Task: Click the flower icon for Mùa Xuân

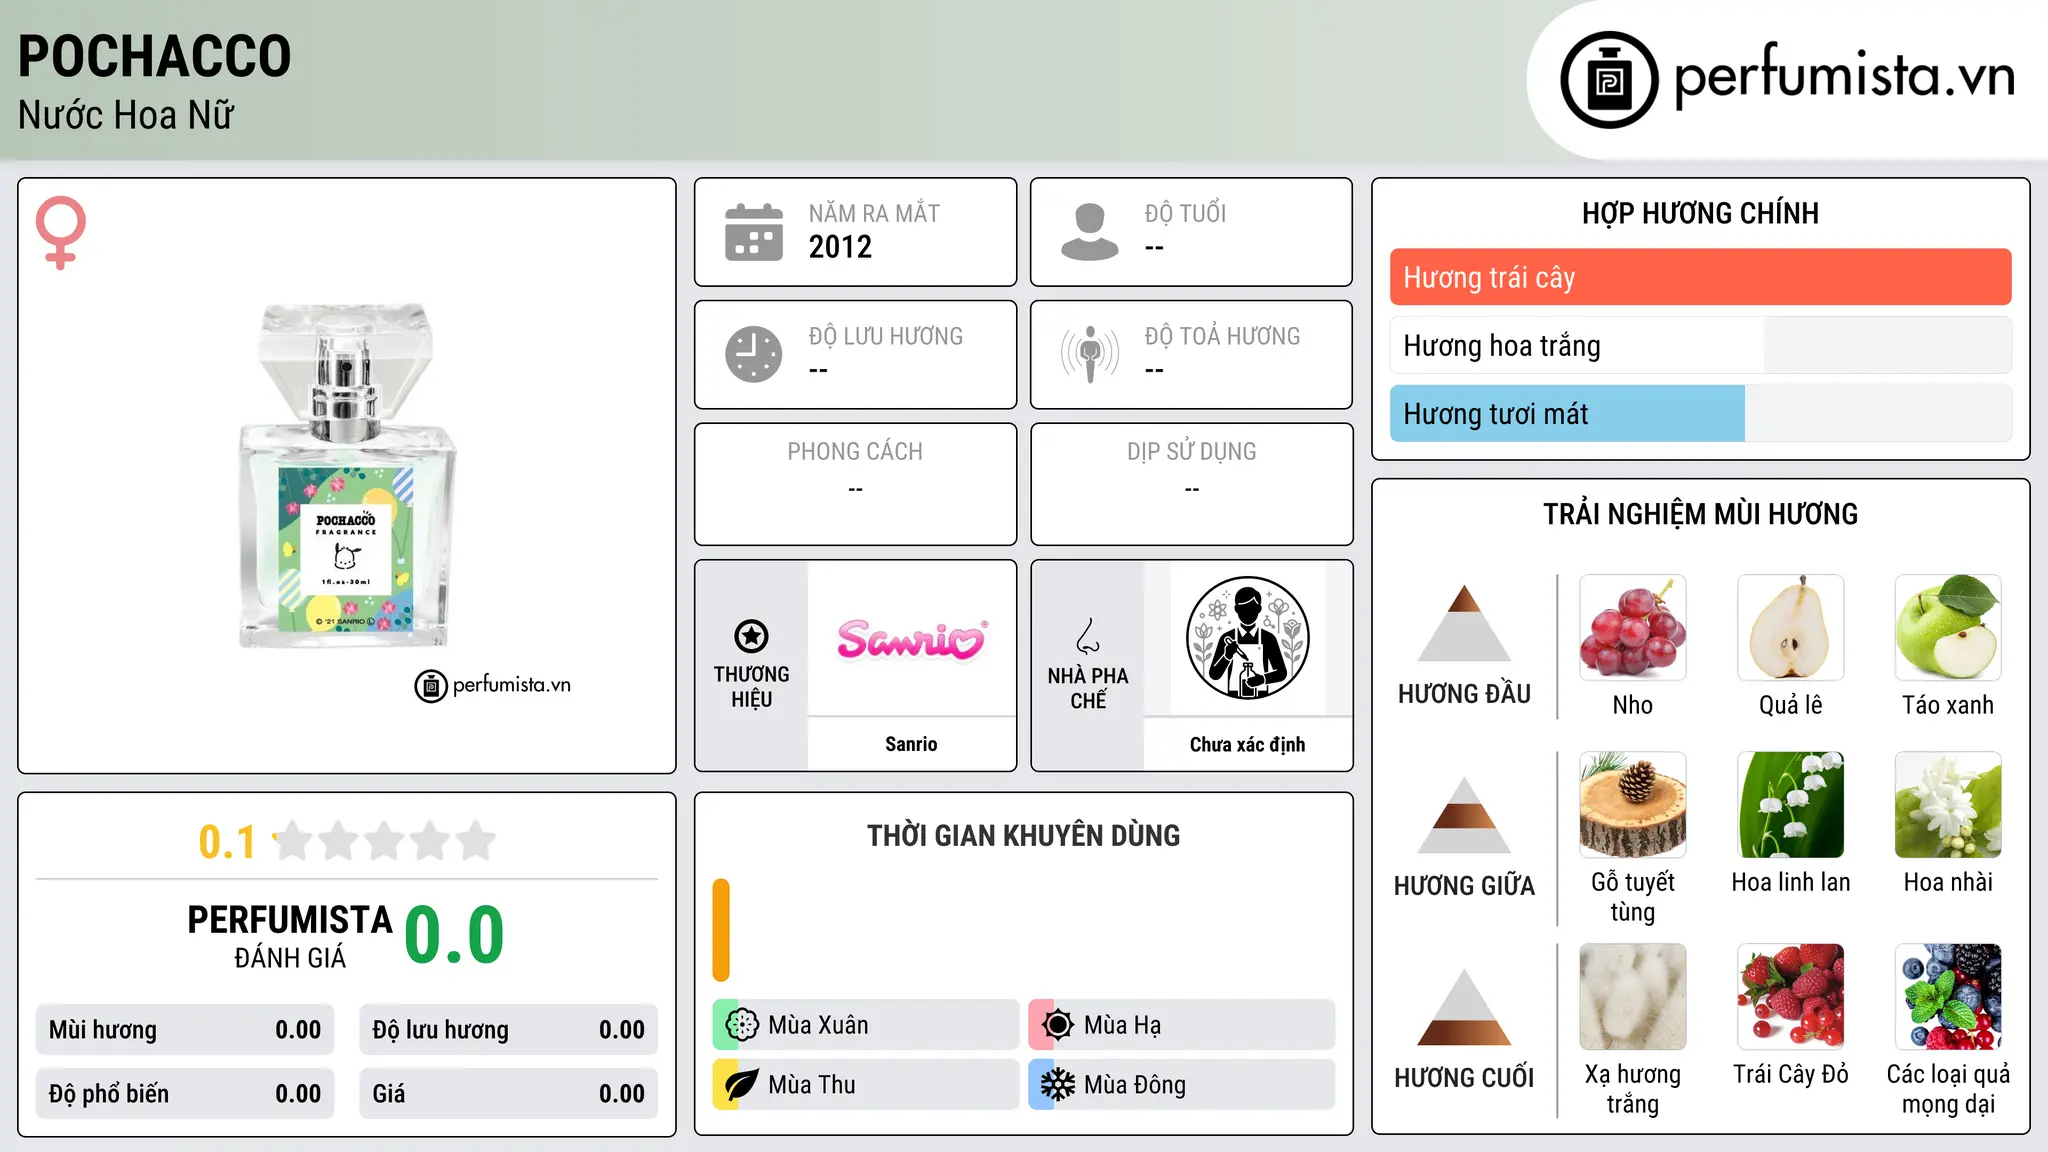Action: pos(741,1025)
